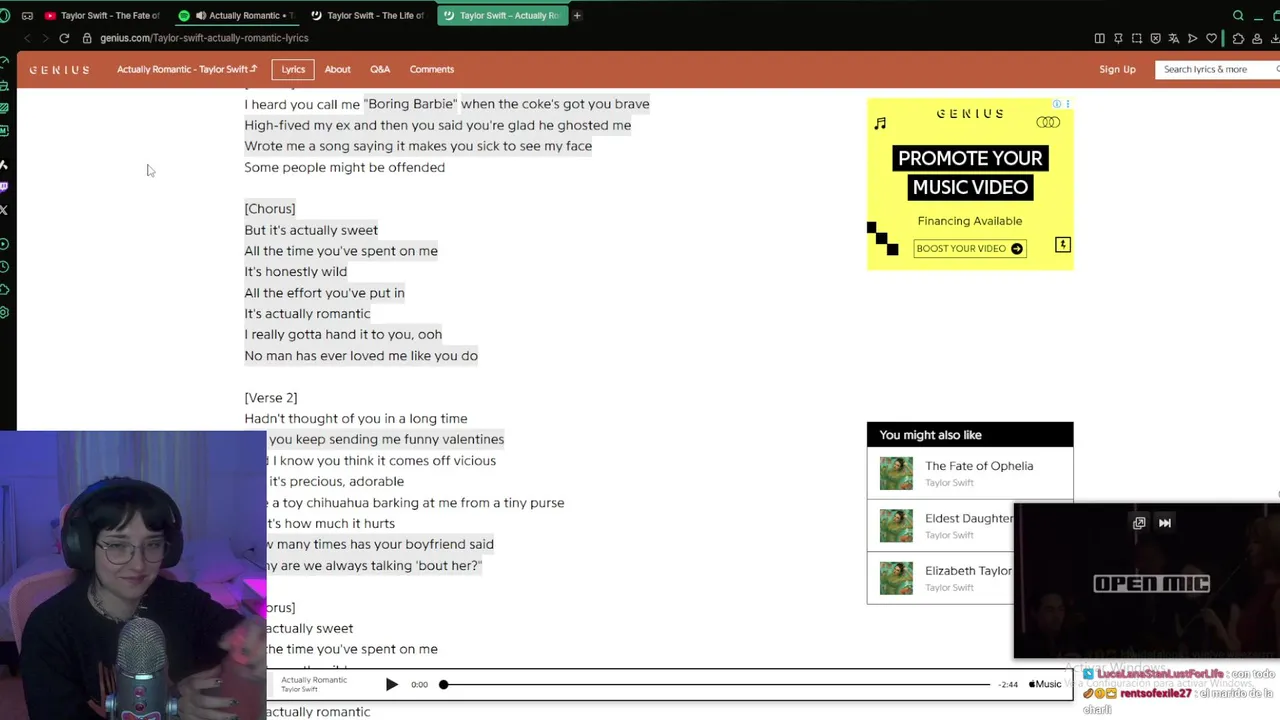Click lyric 'It's actually romantic' in first chorus
The image size is (1280, 720).
307,314
